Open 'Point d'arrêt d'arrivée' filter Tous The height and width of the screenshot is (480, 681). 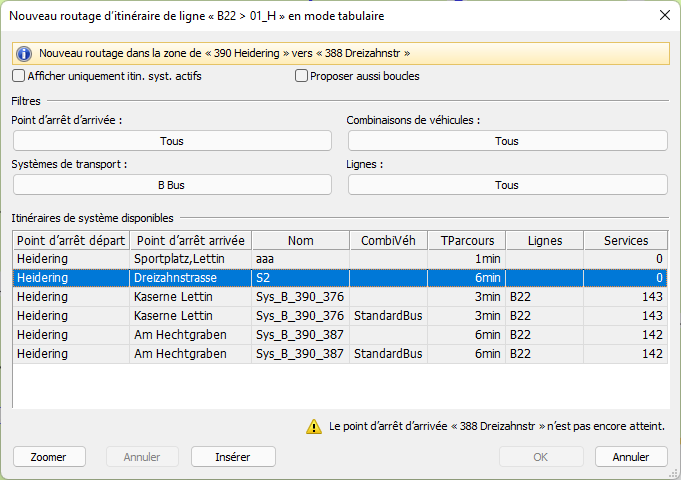[x=171, y=141]
